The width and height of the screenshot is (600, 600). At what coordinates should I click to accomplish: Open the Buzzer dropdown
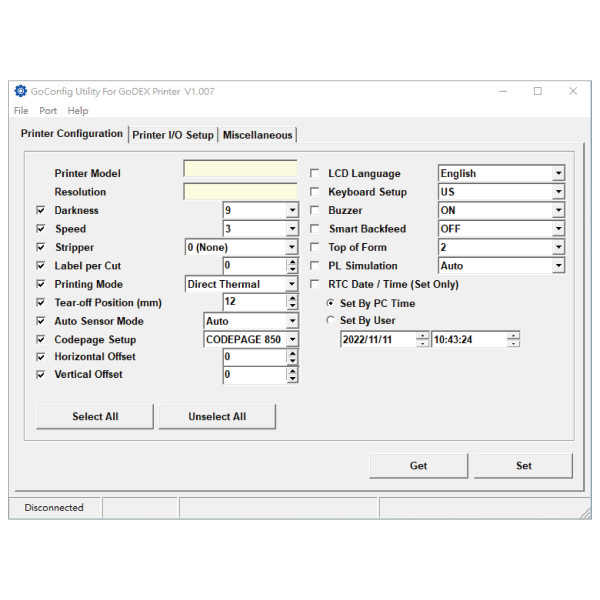[558, 210]
